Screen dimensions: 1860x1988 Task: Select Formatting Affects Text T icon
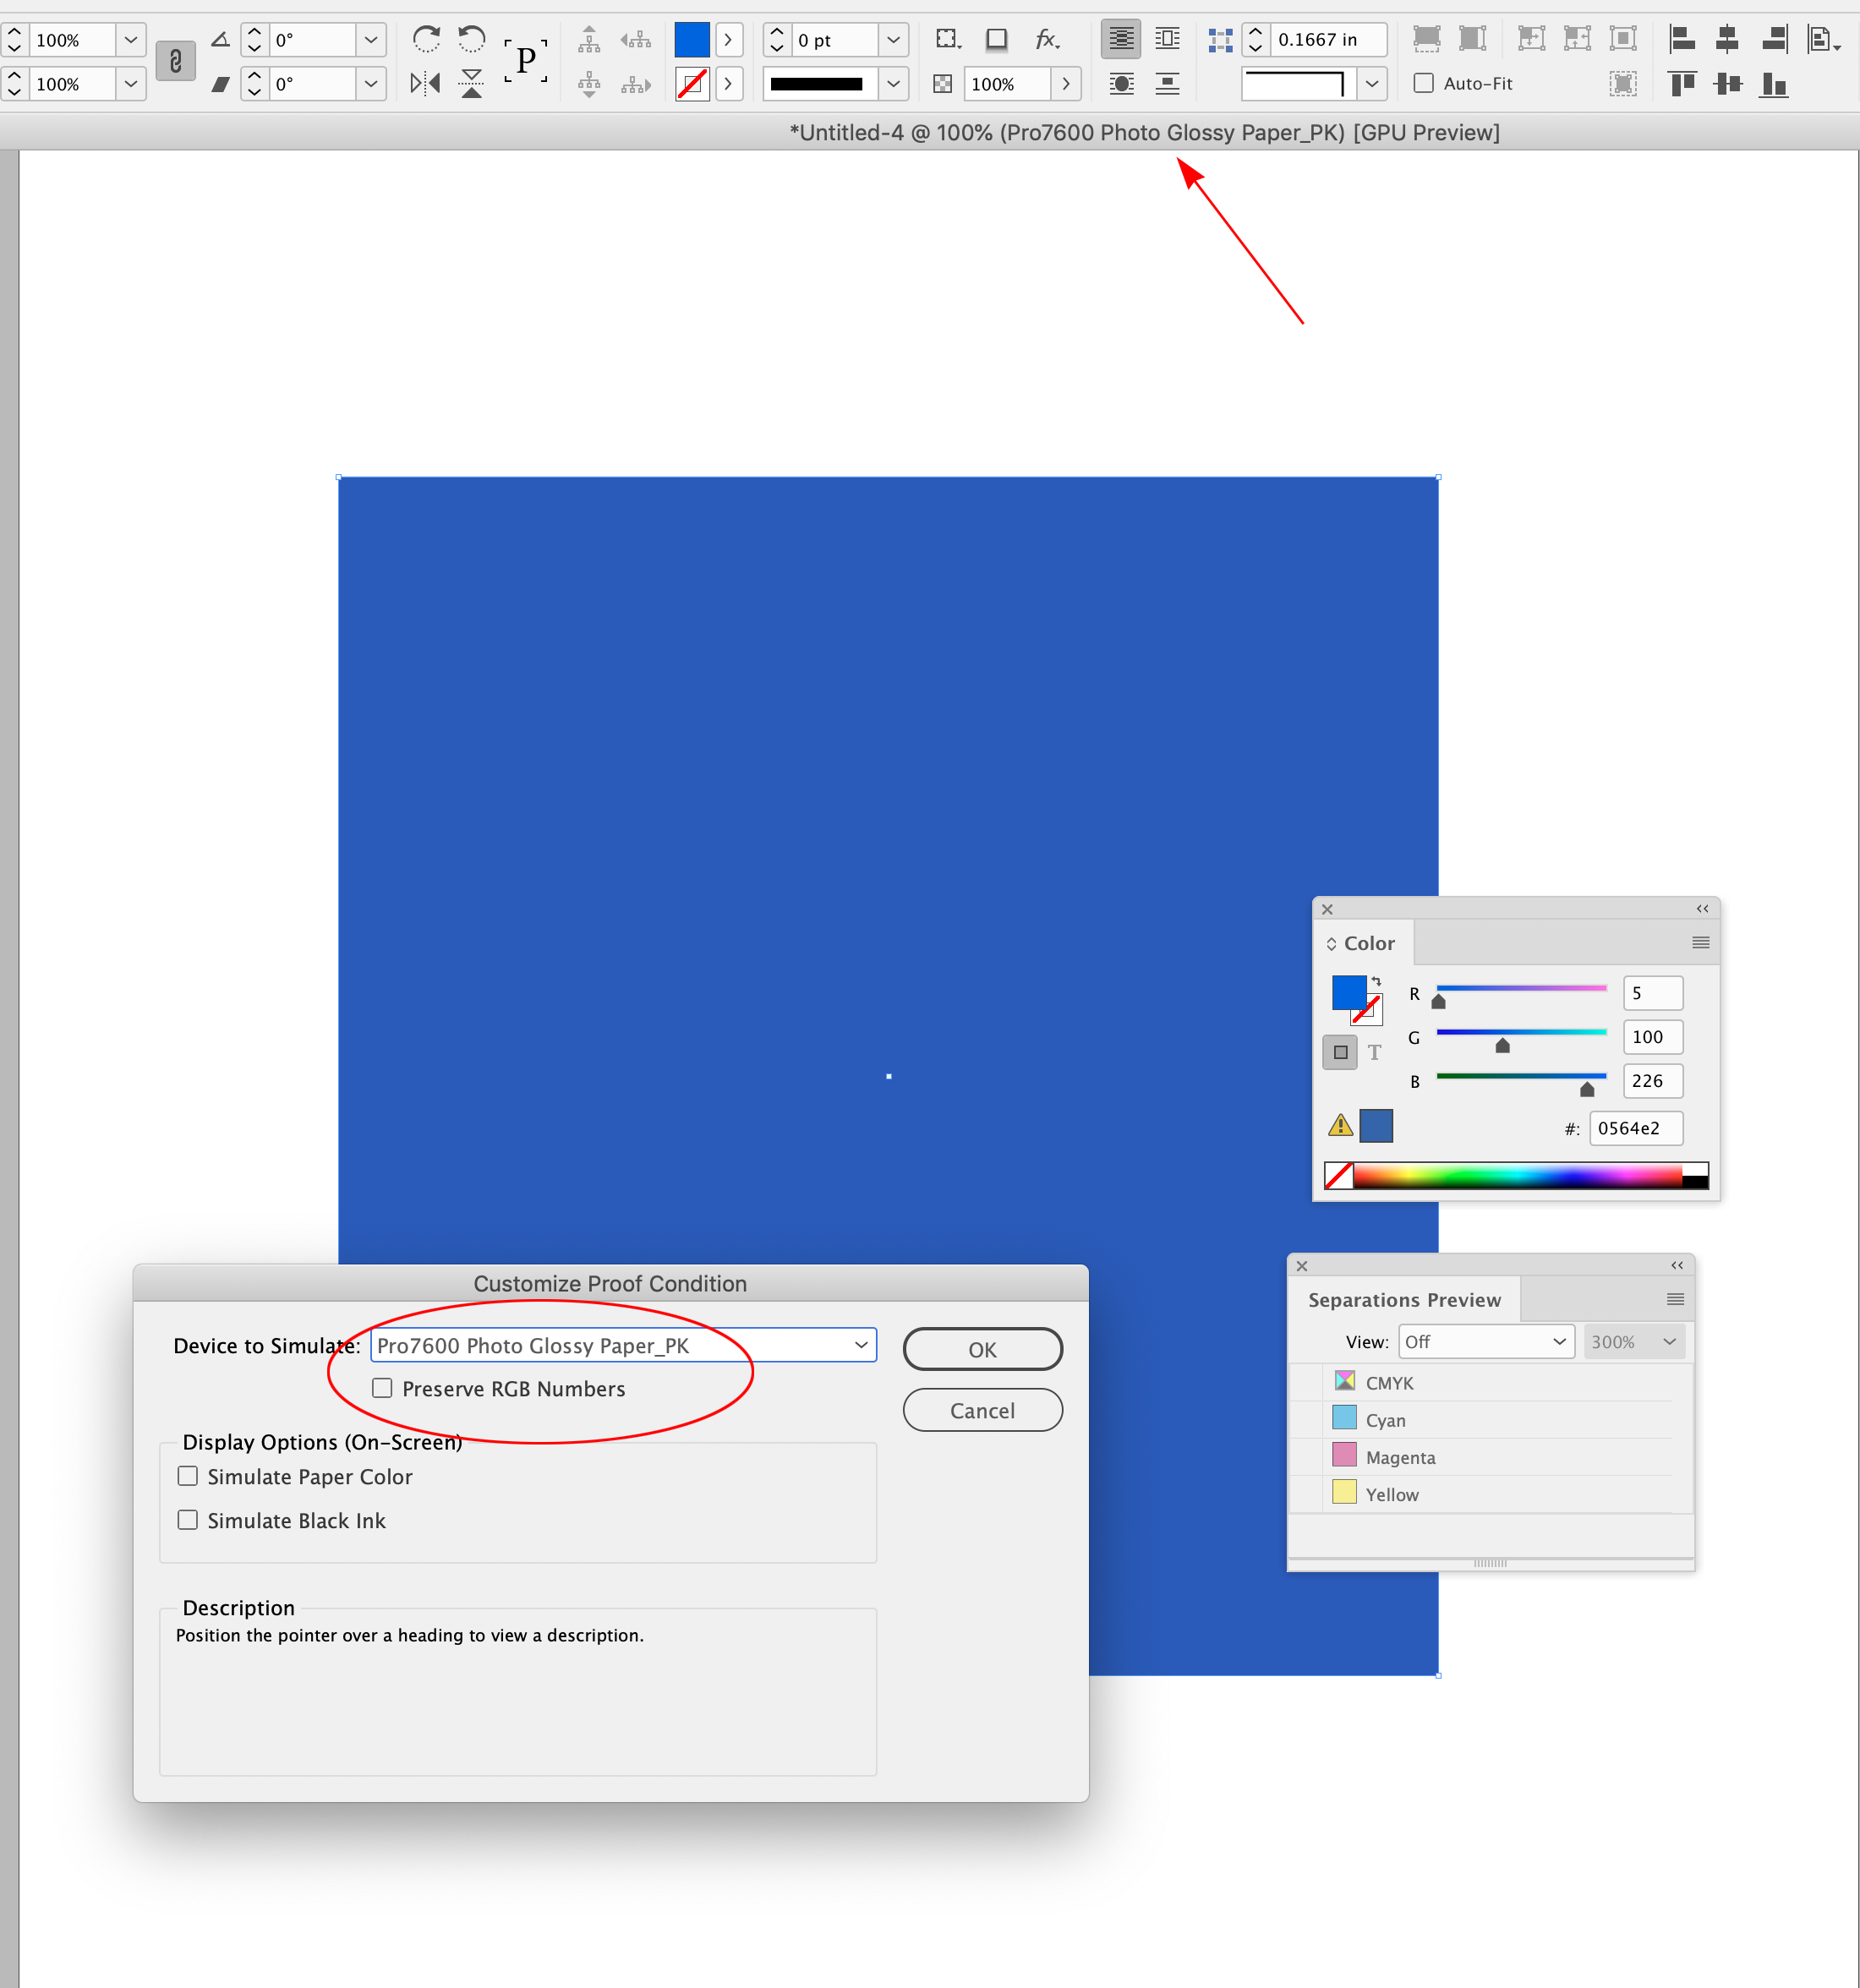click(x=1375, y=1052)
